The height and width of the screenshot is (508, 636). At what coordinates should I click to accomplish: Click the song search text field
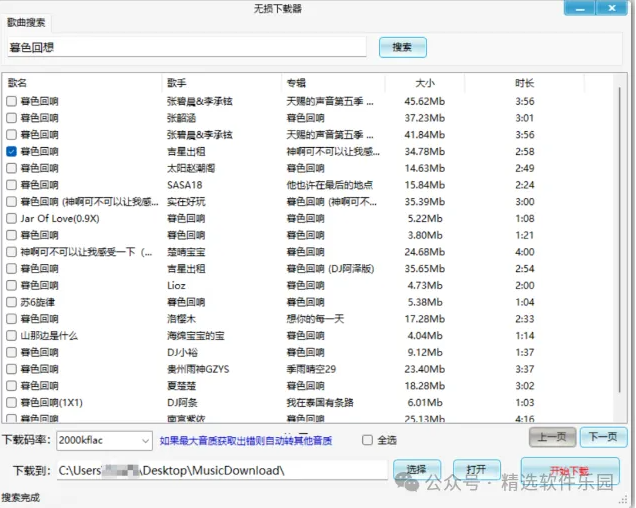coord(186,47)
